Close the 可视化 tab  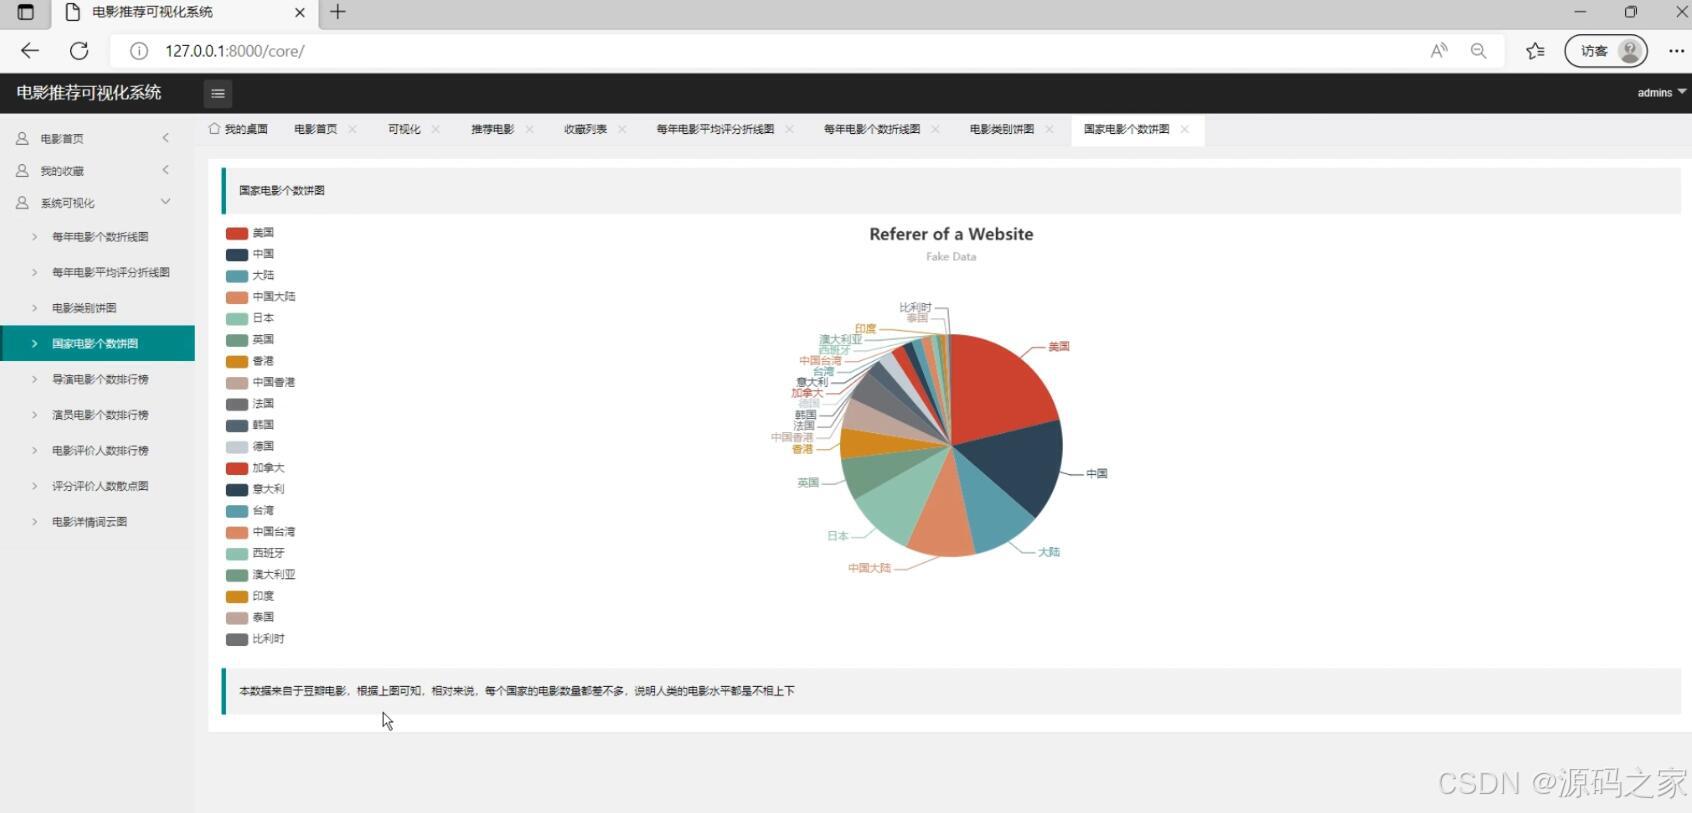(435, 129)
